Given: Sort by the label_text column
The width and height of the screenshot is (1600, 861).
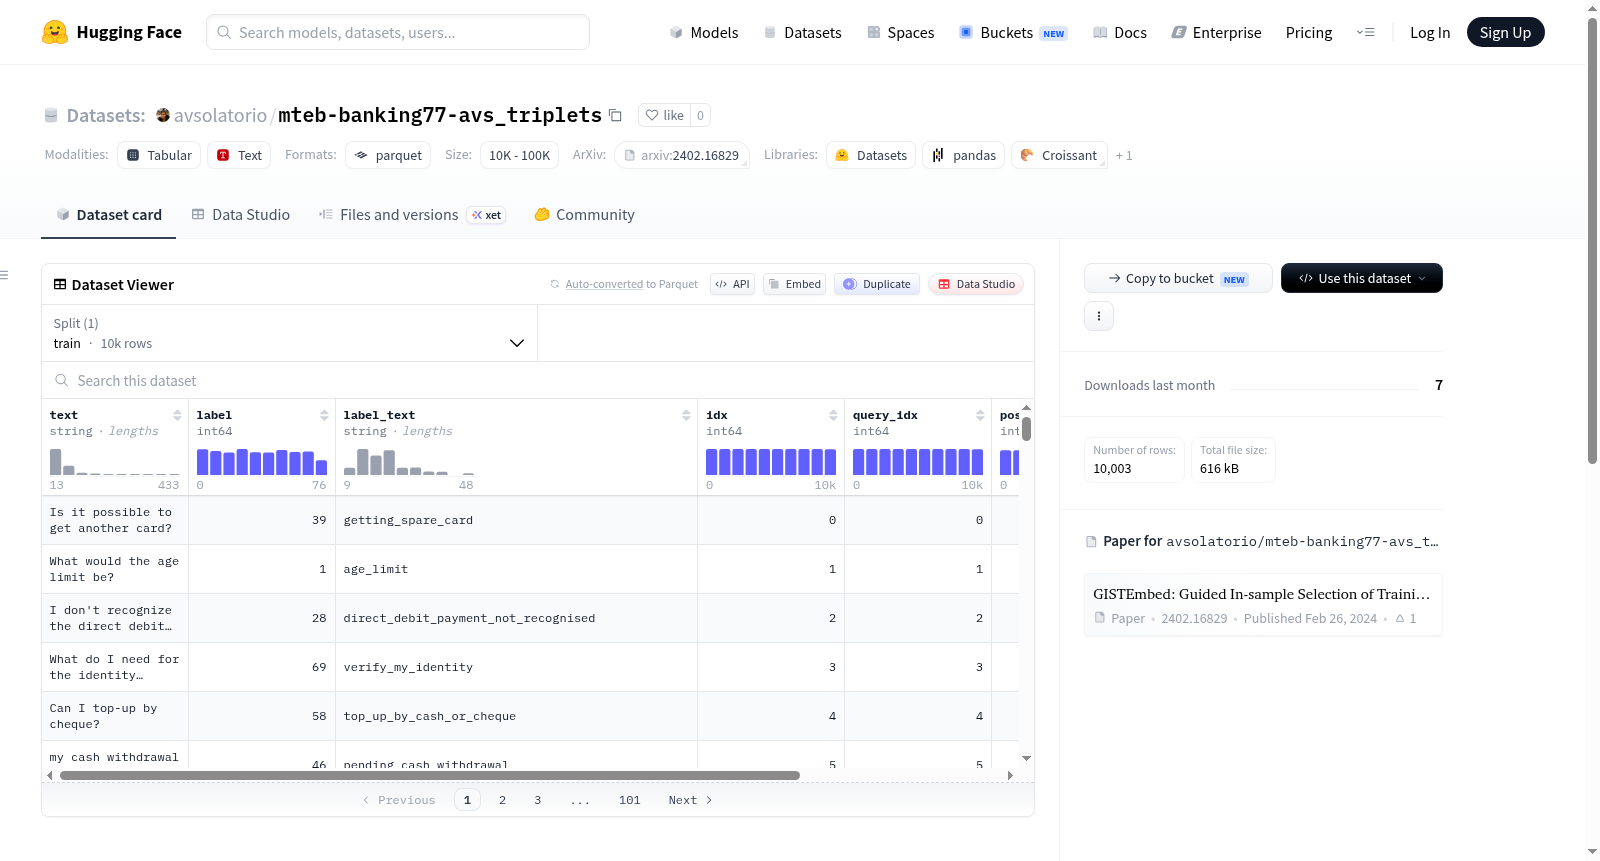Looking at the screenshot, I should pos(686,415).
